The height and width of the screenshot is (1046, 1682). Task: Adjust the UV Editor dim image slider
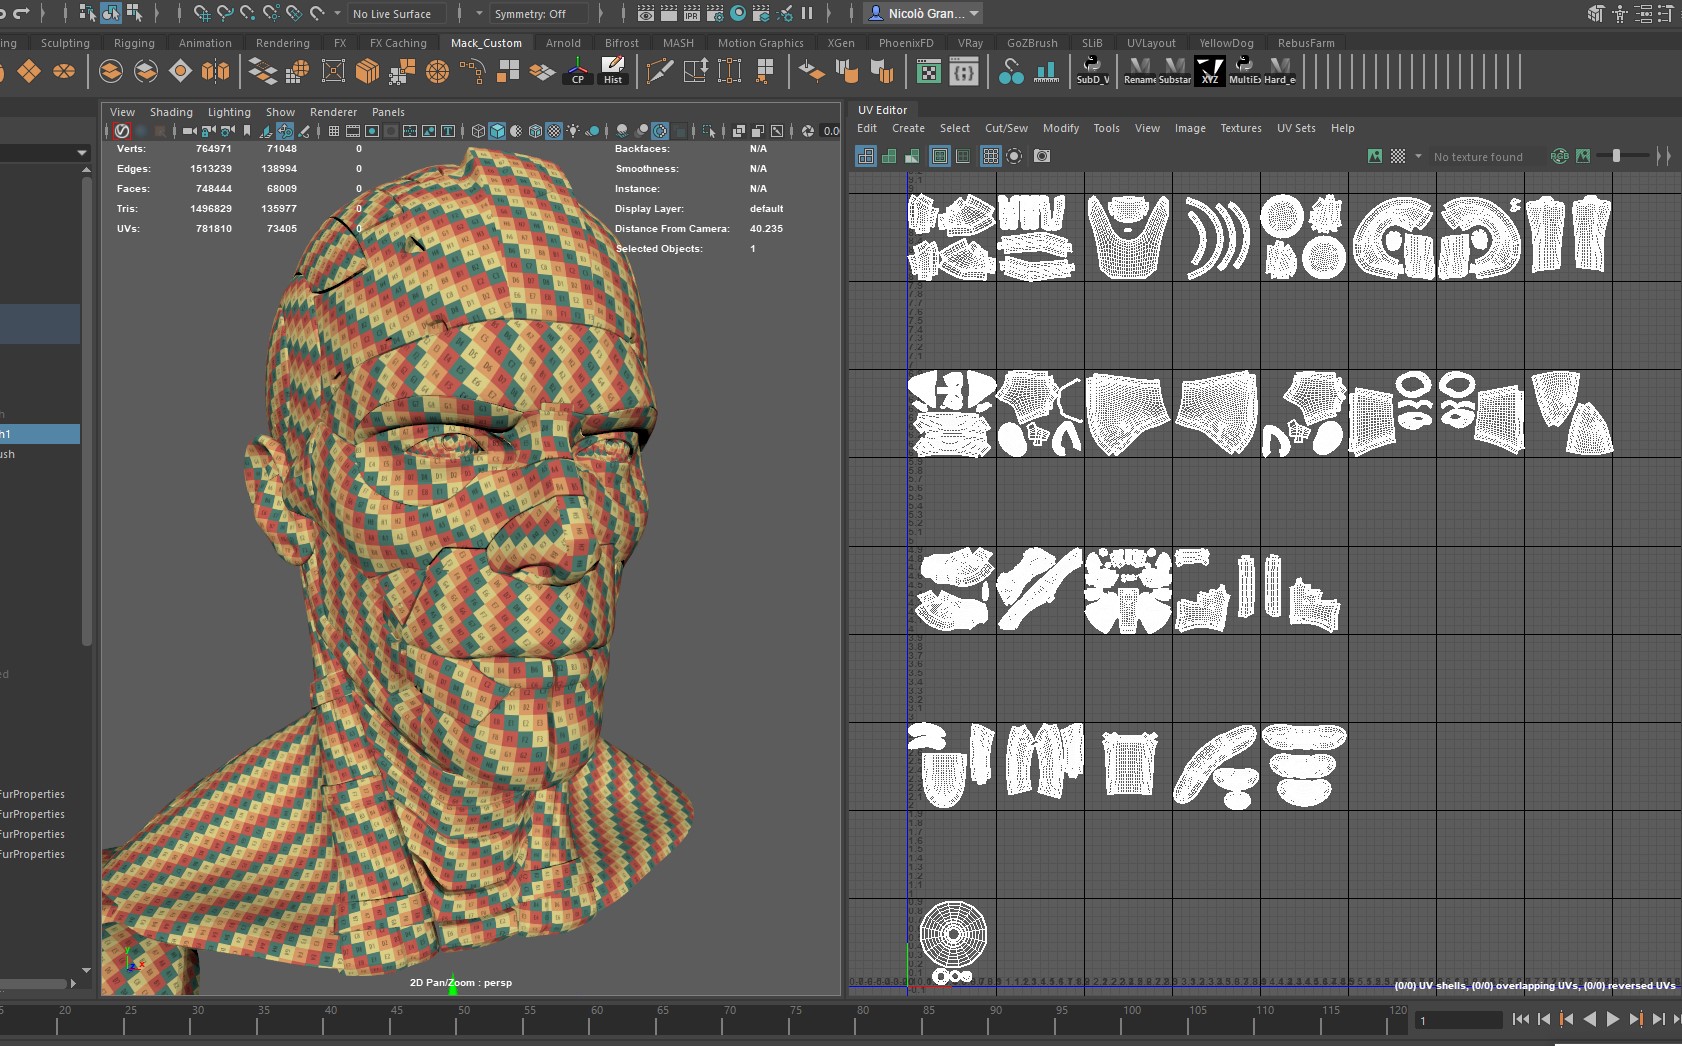coord(1616,156)
